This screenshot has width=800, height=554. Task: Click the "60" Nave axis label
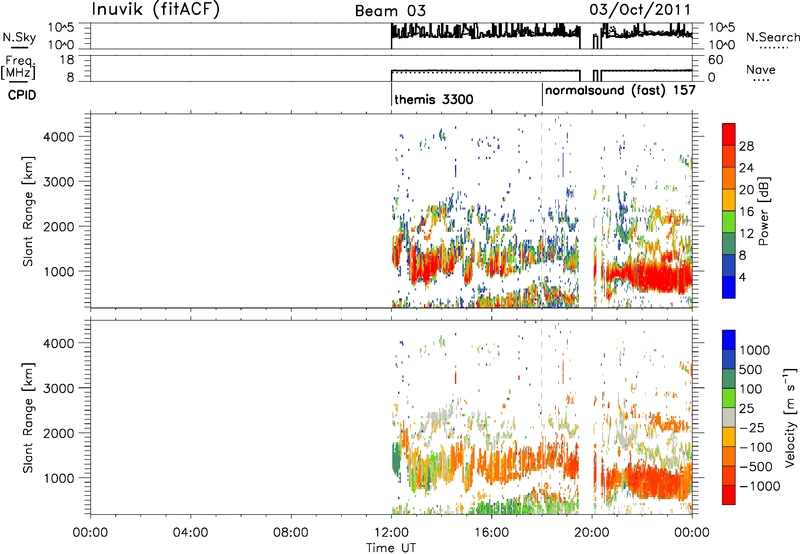click(x=716, y=60)
